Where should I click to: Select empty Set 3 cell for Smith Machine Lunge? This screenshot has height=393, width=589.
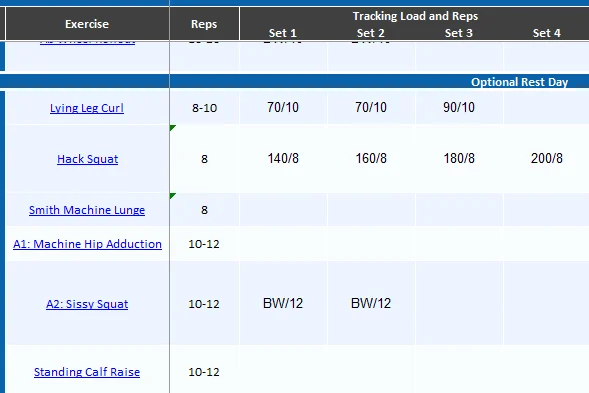click(459, 210)
